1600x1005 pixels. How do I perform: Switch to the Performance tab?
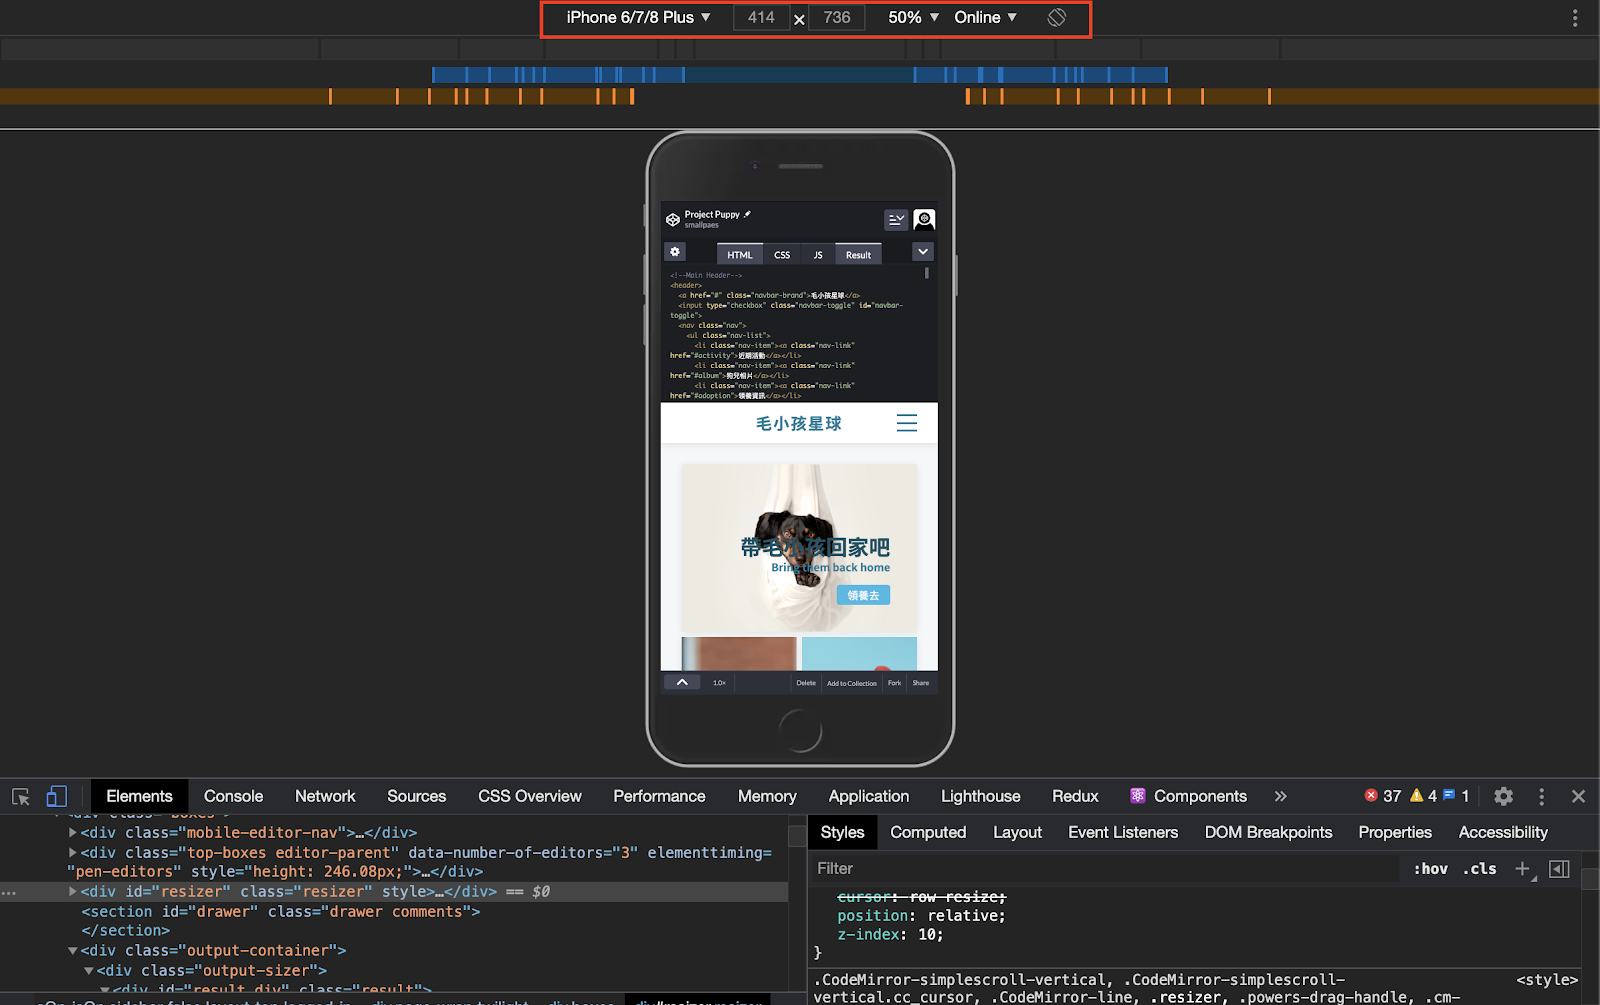[659, 796]
